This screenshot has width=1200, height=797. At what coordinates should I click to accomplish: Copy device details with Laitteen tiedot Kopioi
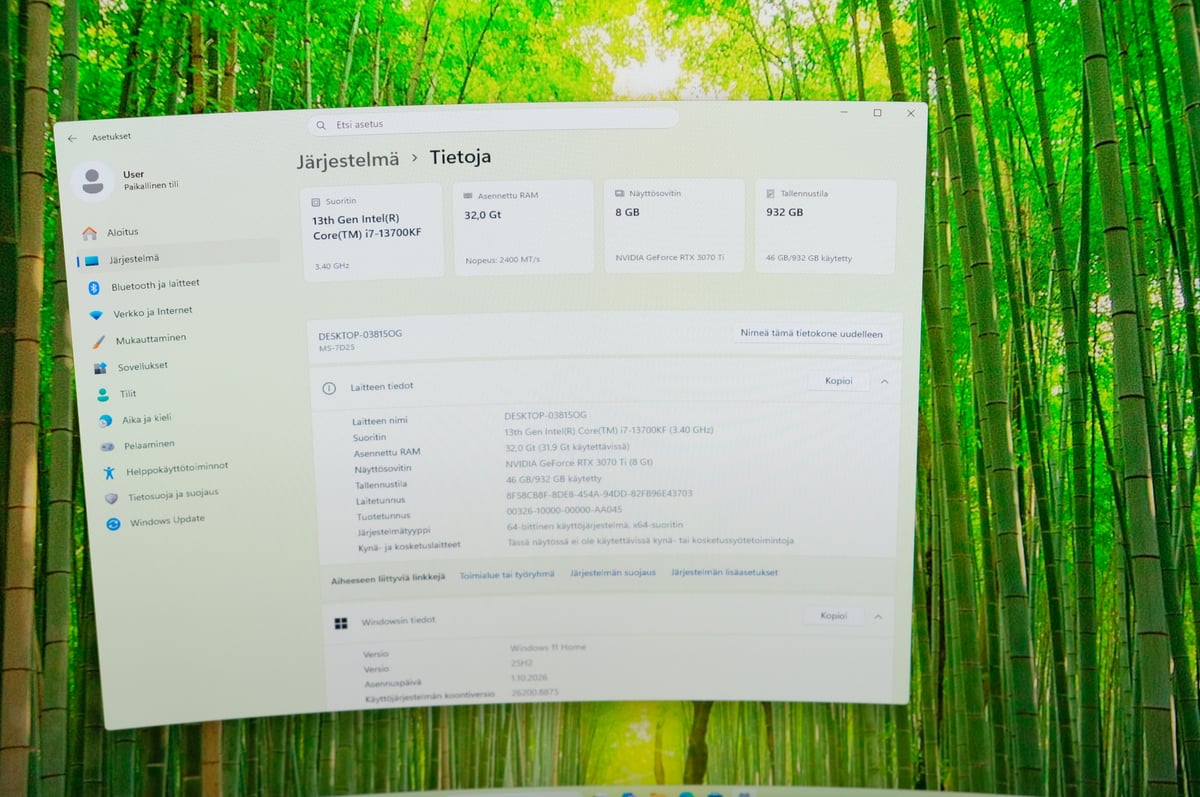(838, 381)
